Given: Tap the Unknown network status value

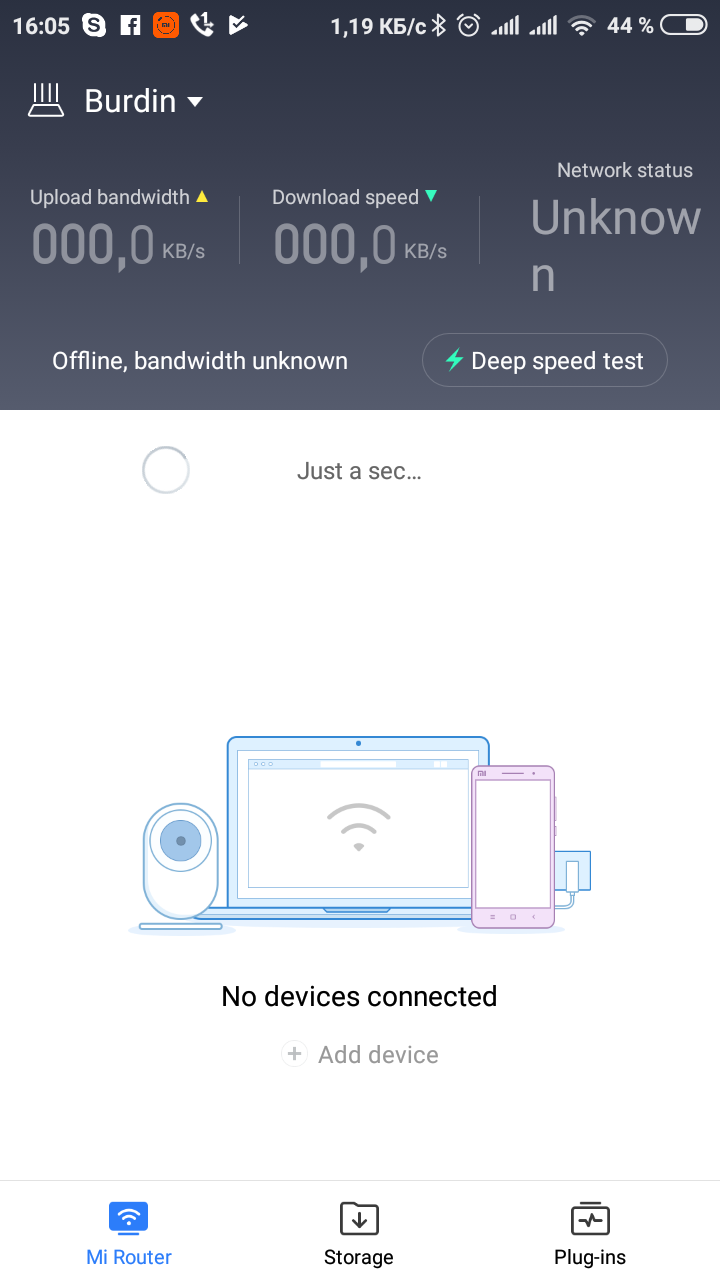Looking at the screenshot, I should click(615, 246).
